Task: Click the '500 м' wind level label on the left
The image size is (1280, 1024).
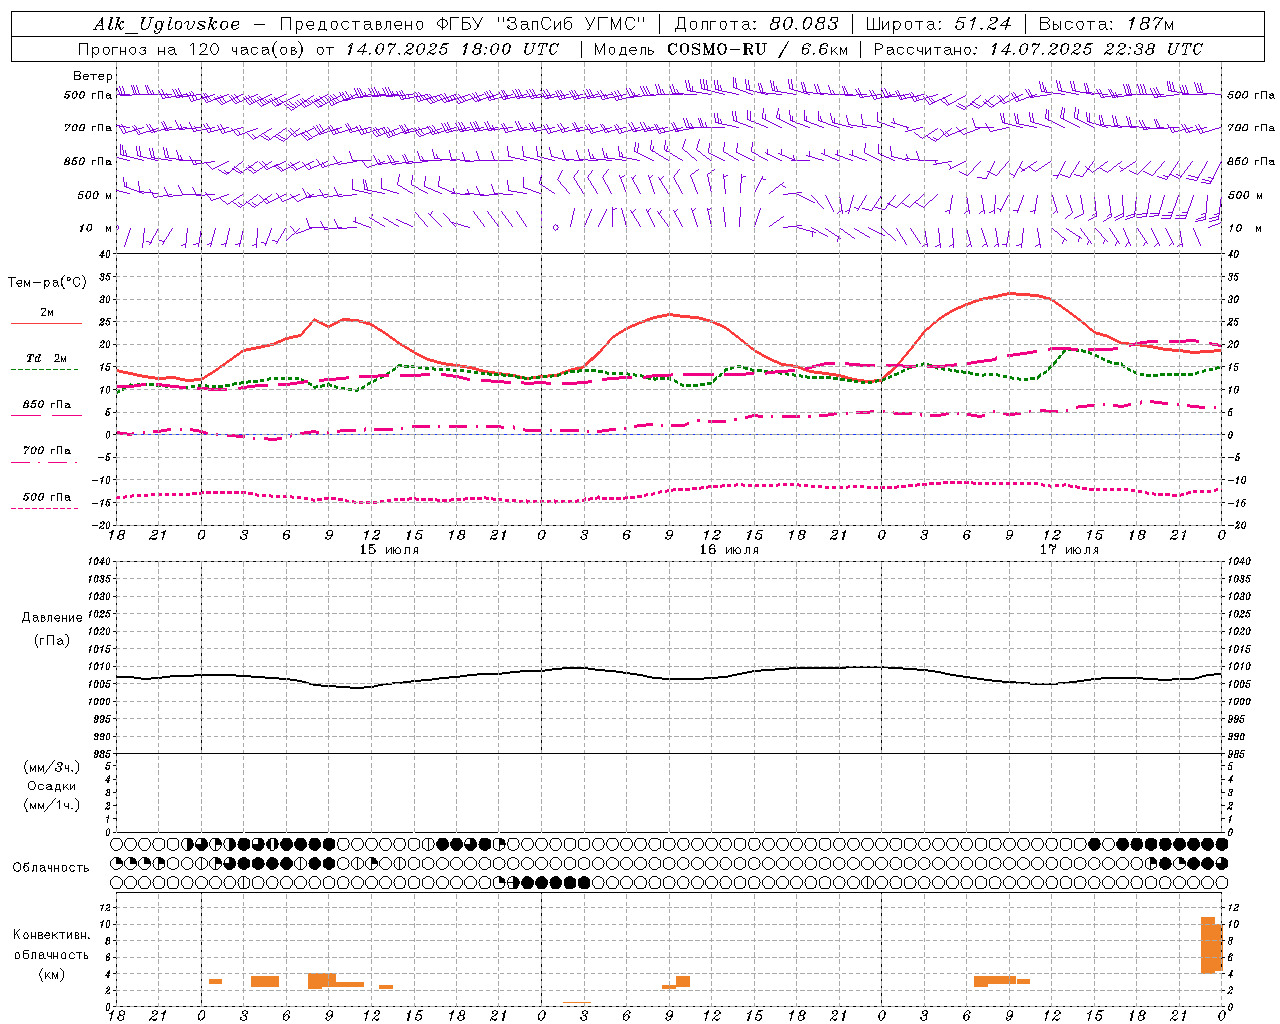Action: tap(95, 195)
